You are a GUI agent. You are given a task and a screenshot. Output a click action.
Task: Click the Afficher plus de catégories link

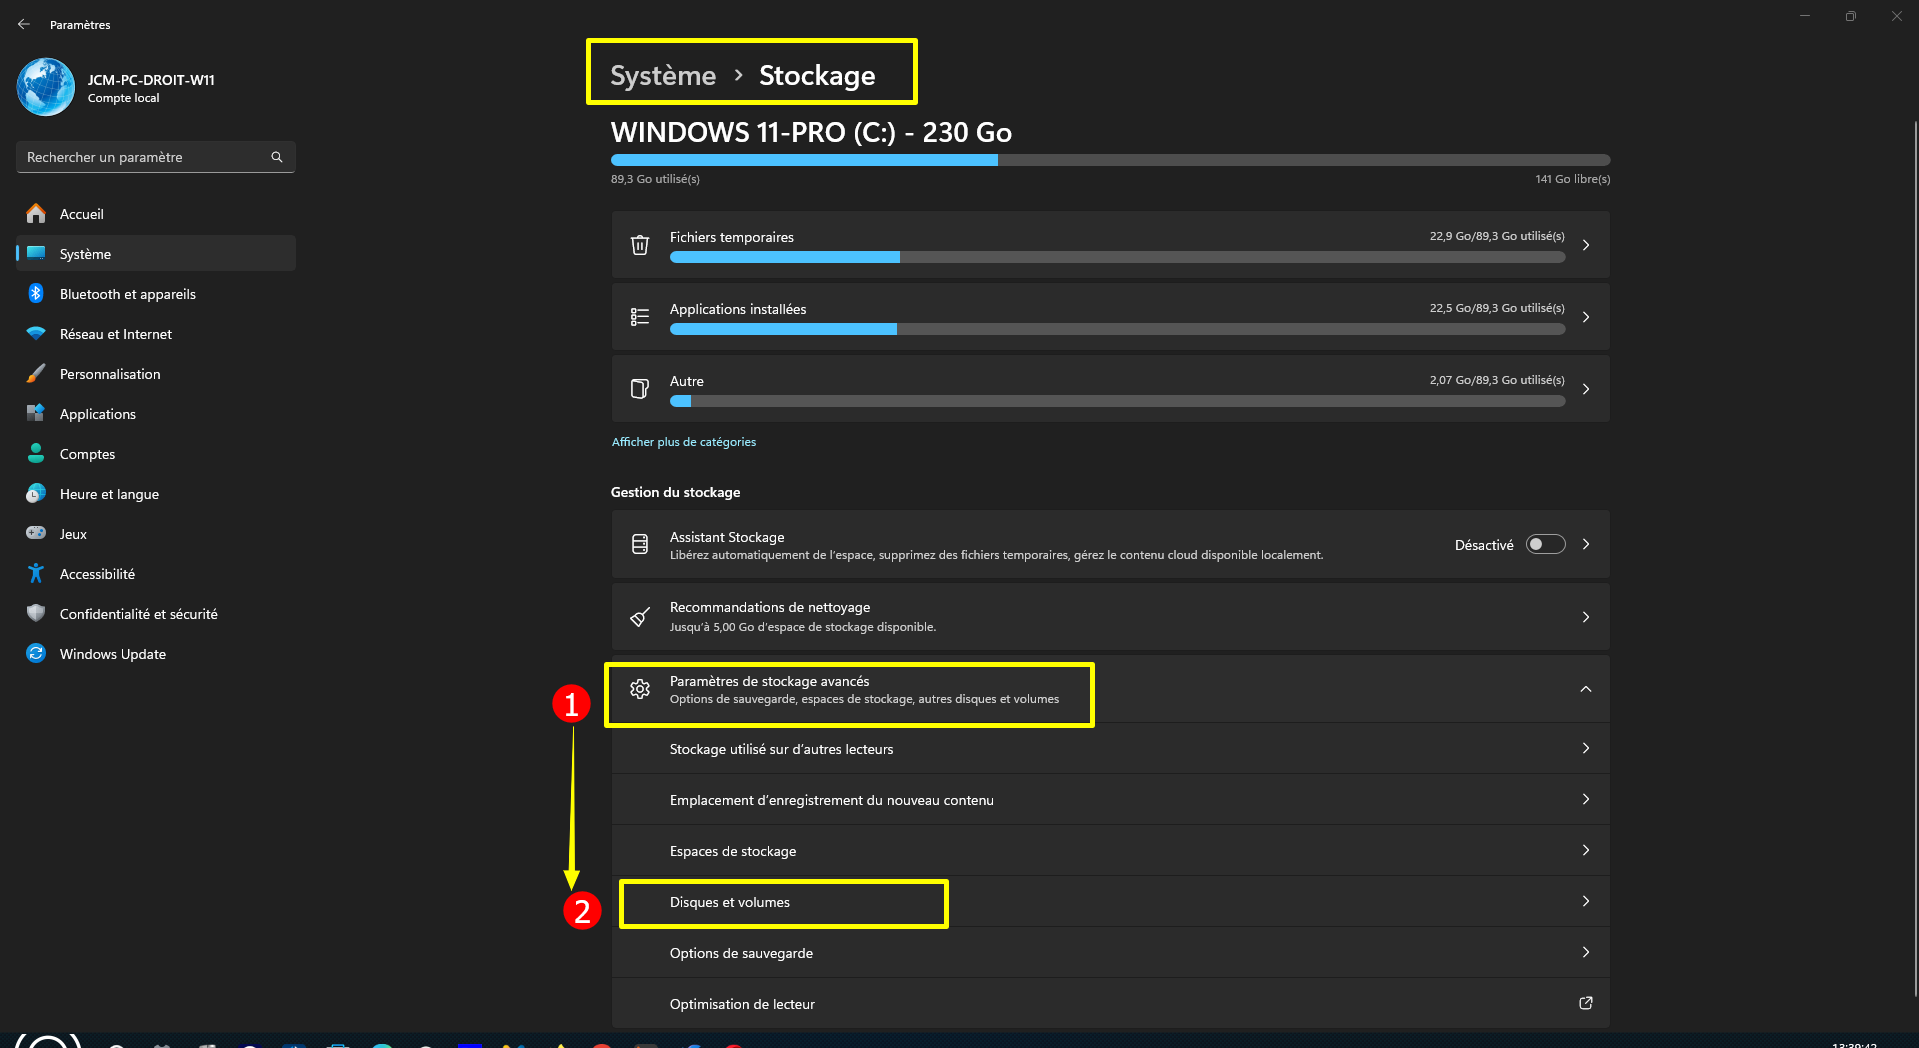684,442
